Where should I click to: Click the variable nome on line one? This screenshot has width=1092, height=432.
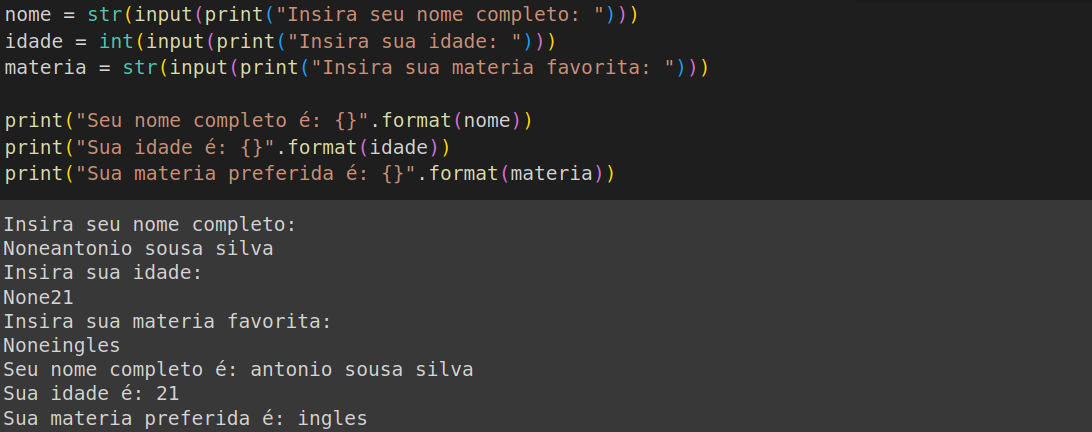click(28, 15)
